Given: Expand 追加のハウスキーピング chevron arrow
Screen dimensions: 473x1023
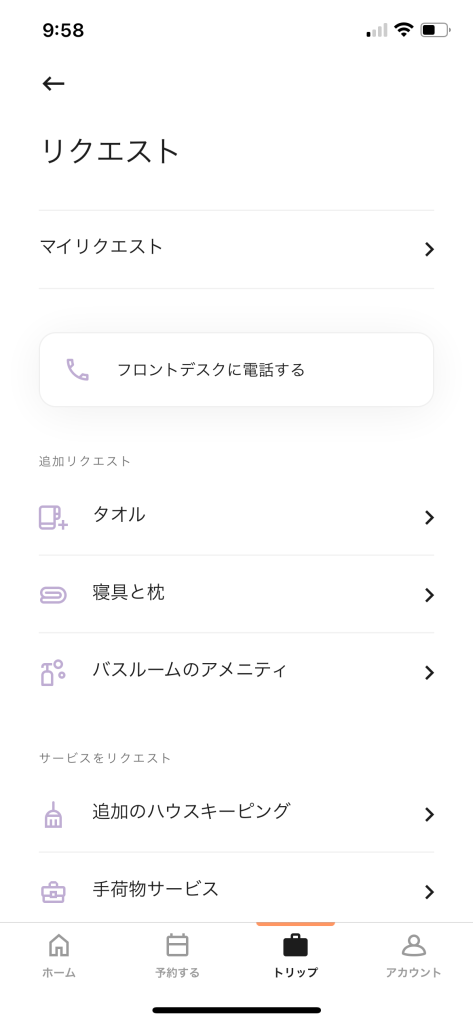Looking at the screenshot, I should click(429, 814).
